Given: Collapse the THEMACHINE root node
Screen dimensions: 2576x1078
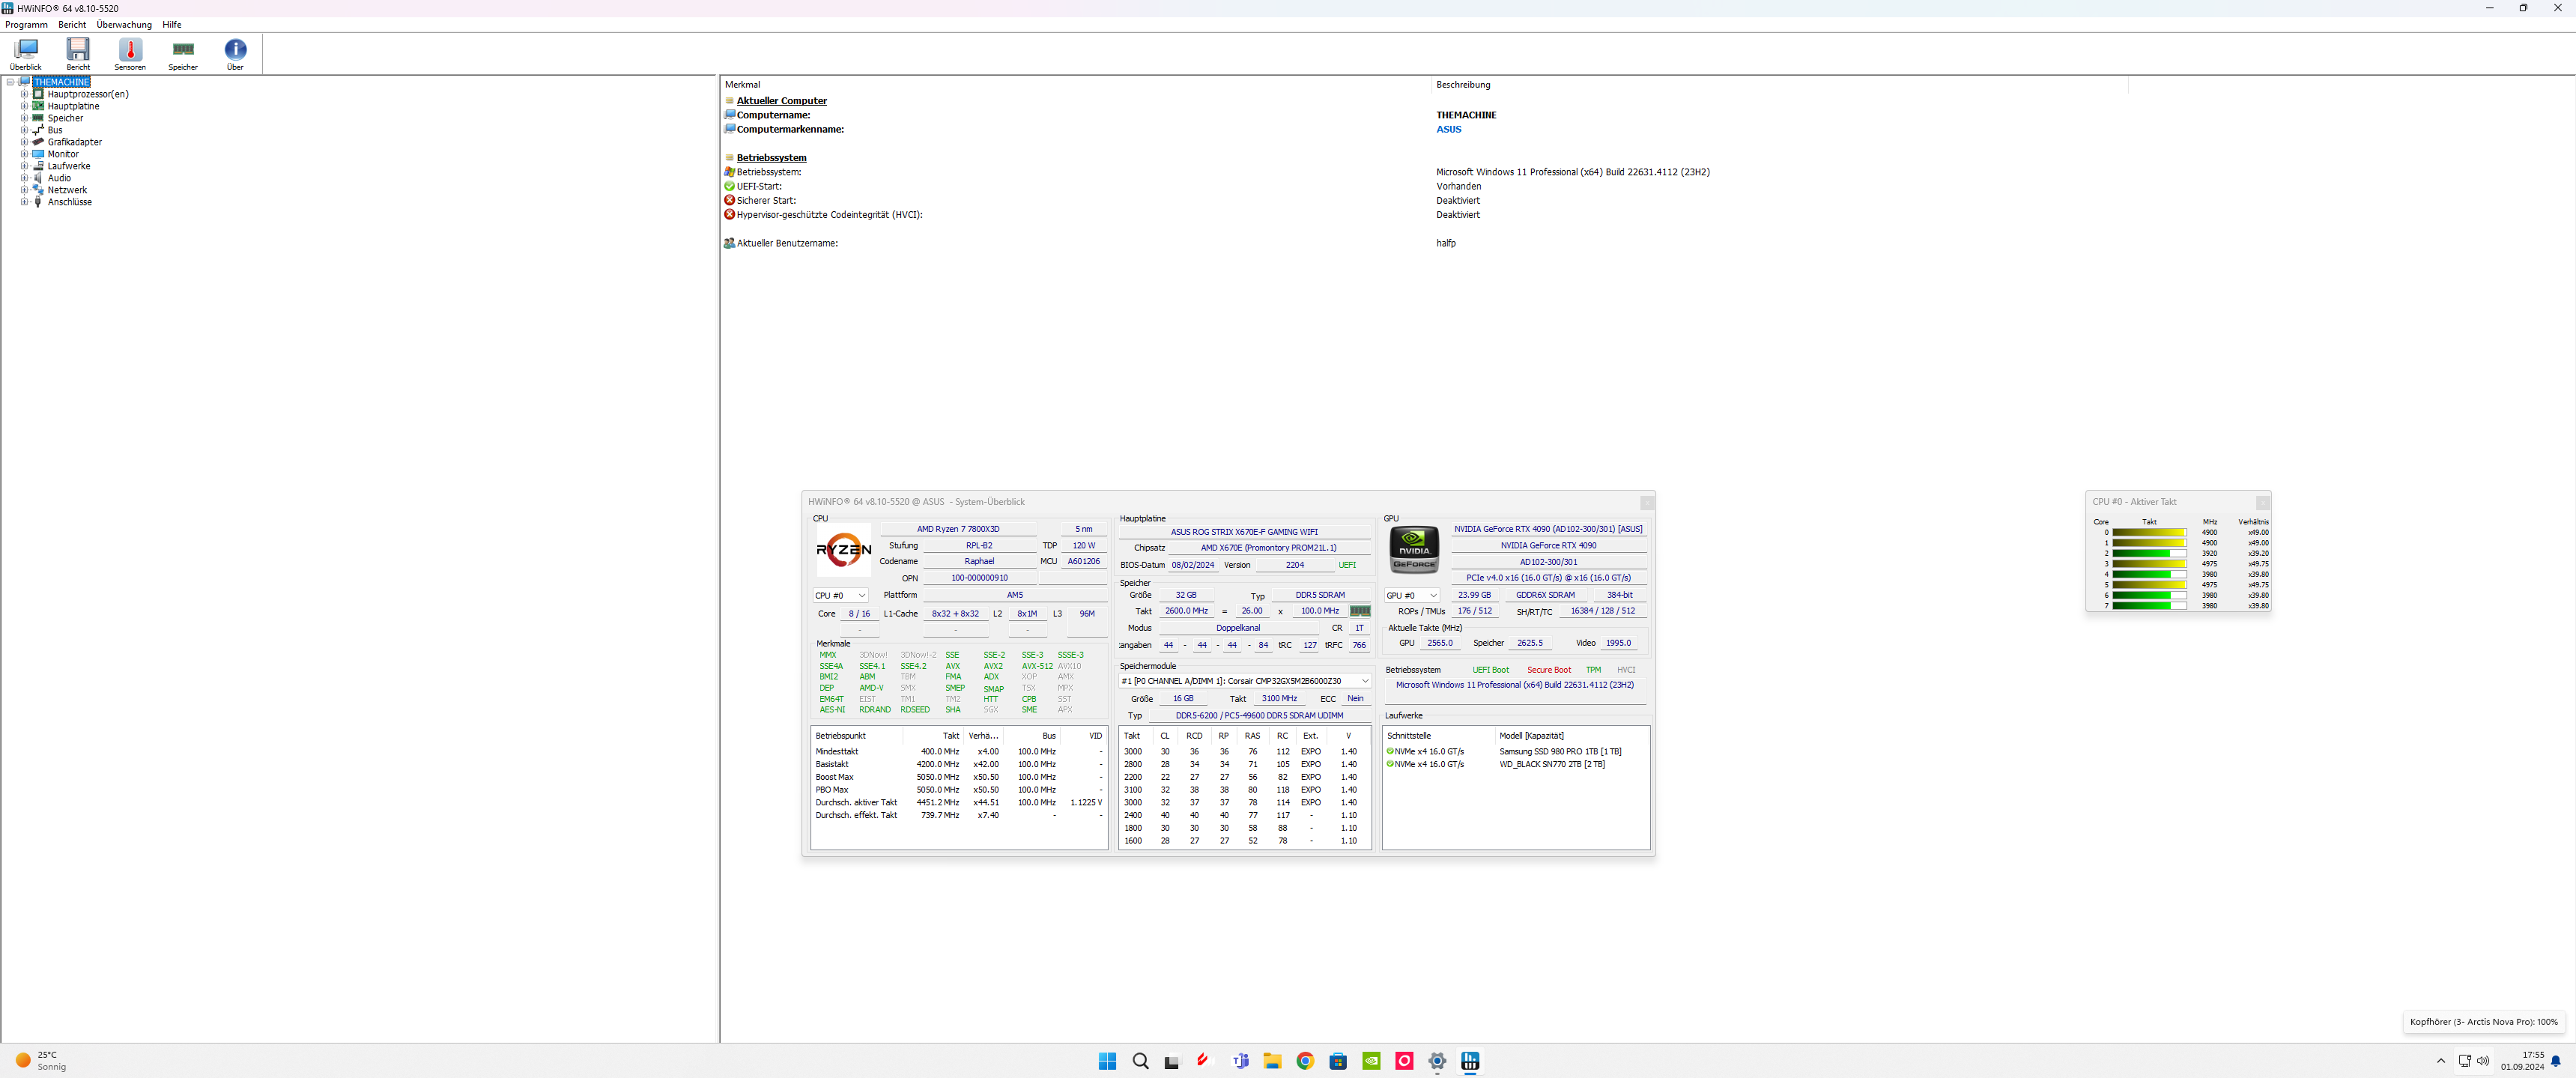Looking at the screenshot, I should [10, 82].
